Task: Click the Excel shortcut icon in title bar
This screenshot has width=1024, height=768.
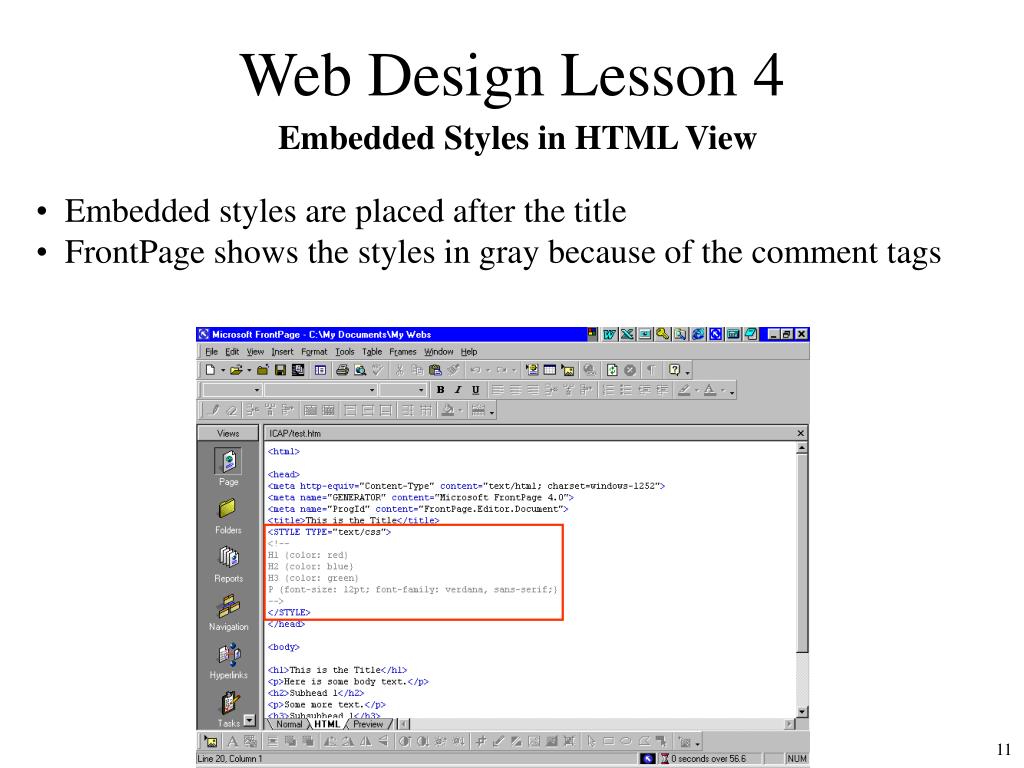Action: [x=627, y=334]
